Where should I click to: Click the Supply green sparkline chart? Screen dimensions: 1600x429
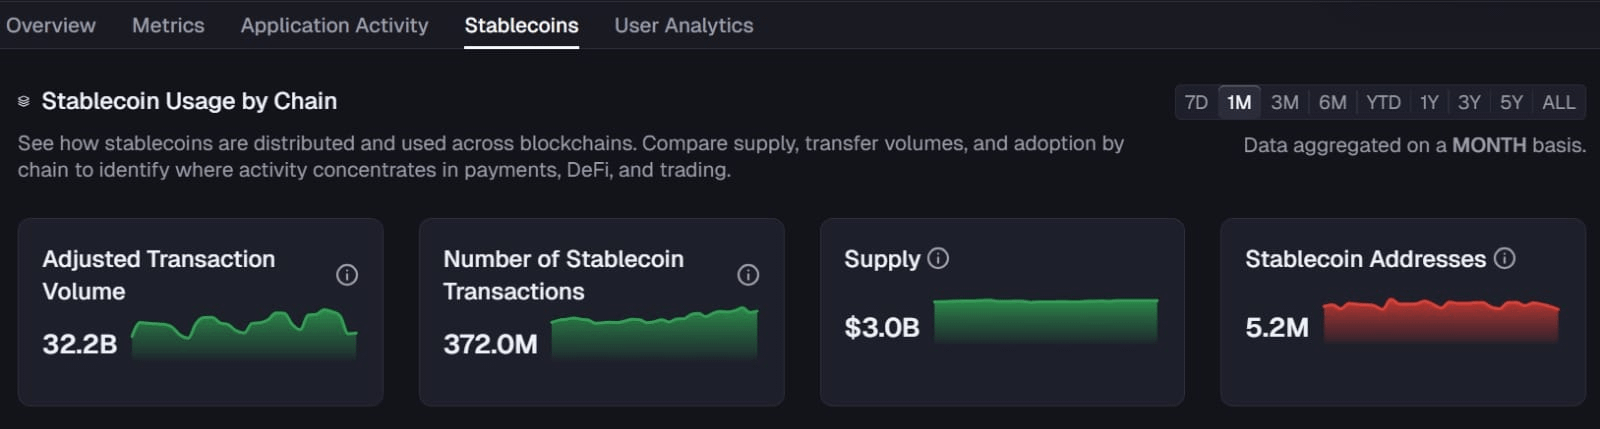click(x=1045, y=321)
